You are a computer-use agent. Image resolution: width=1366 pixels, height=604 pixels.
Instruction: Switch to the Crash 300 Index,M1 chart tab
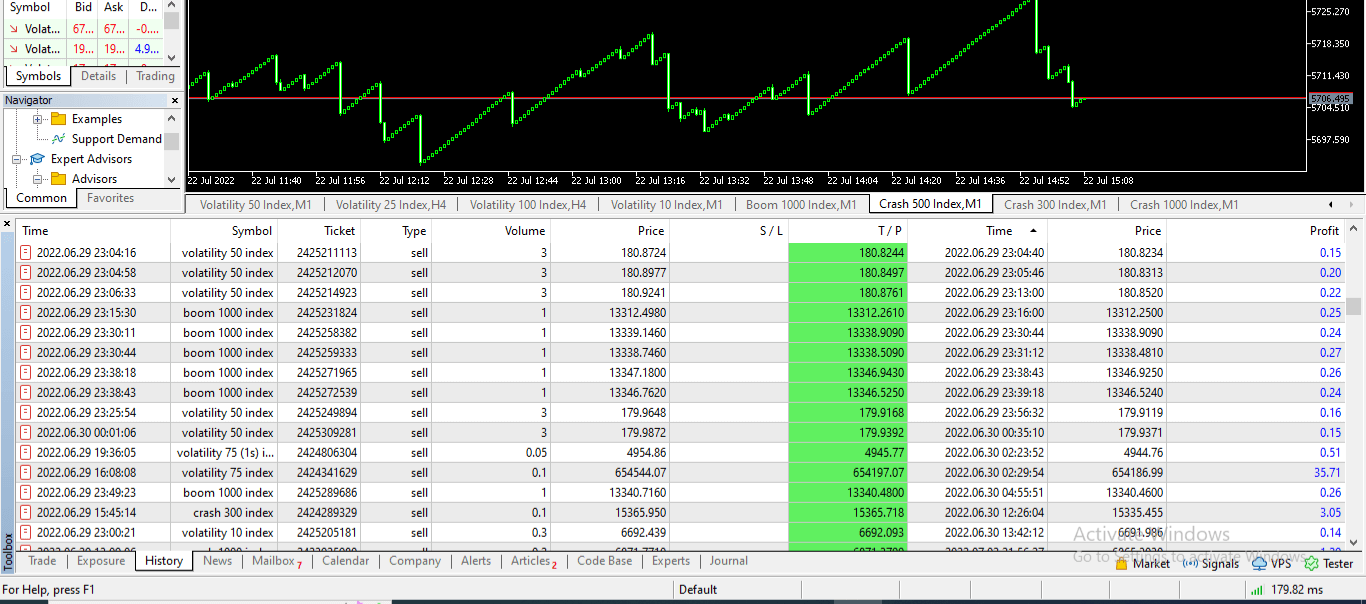click(1054, 204)
